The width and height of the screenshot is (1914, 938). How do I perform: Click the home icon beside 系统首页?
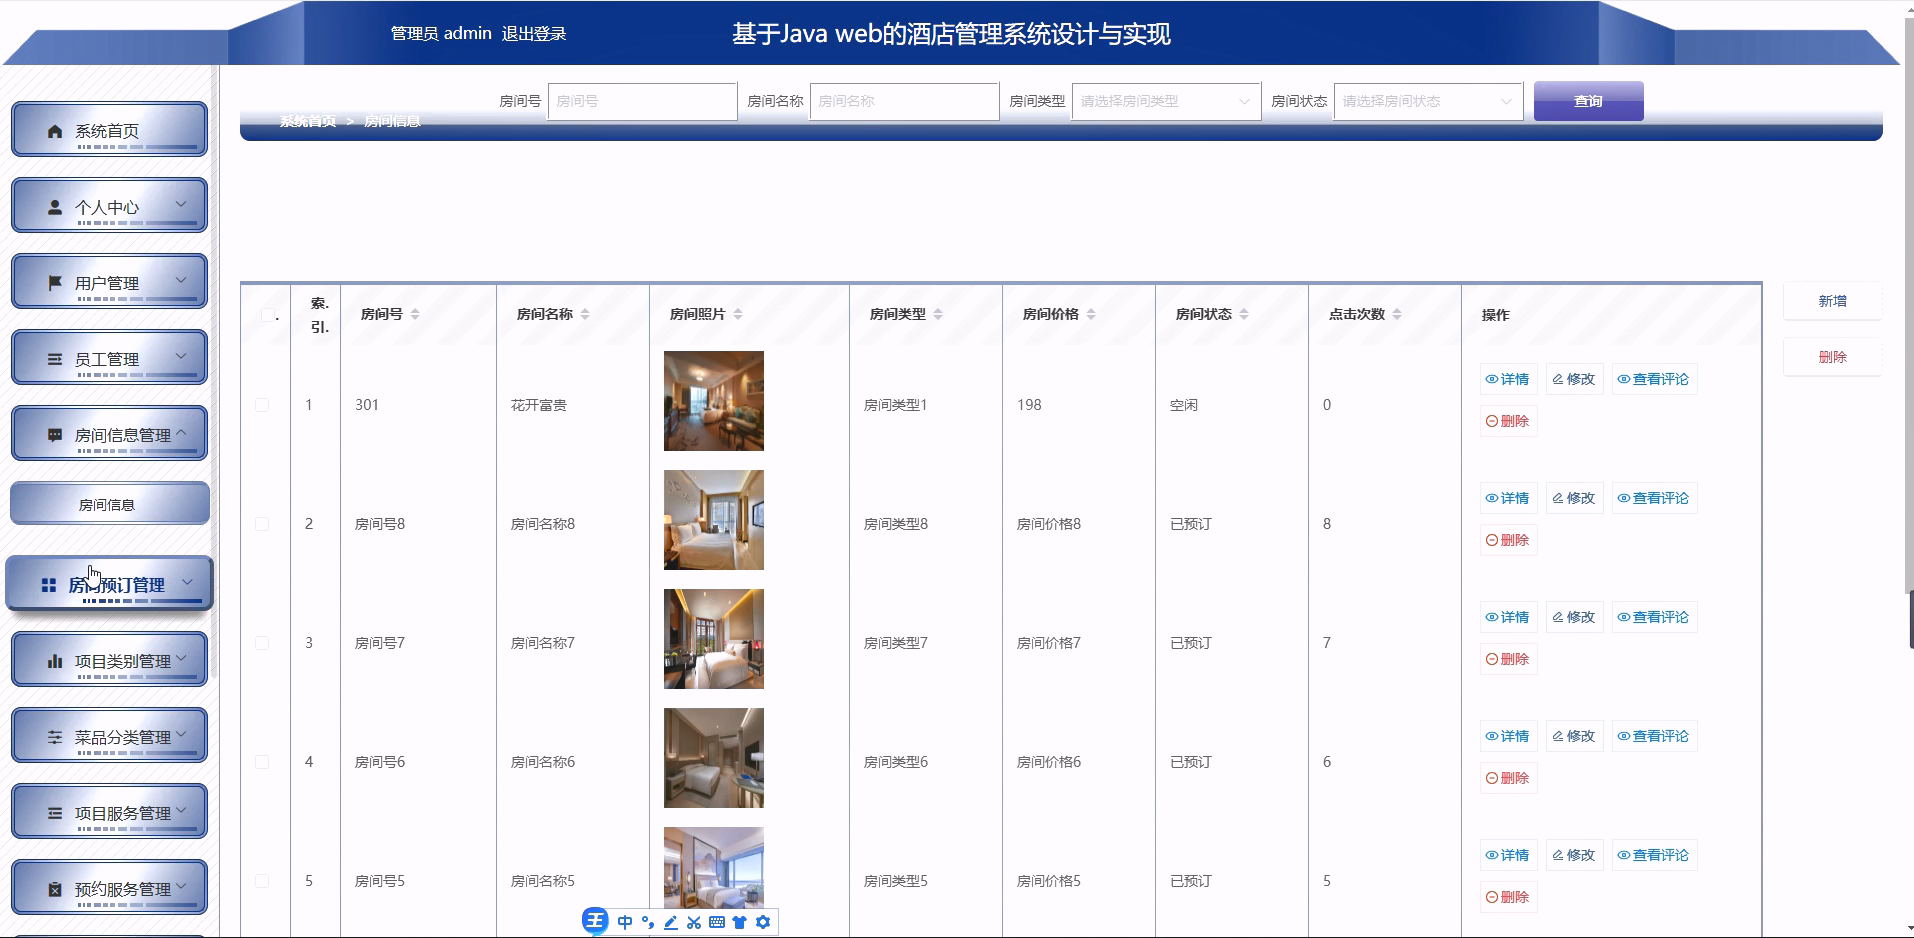(x=55, y=129)
